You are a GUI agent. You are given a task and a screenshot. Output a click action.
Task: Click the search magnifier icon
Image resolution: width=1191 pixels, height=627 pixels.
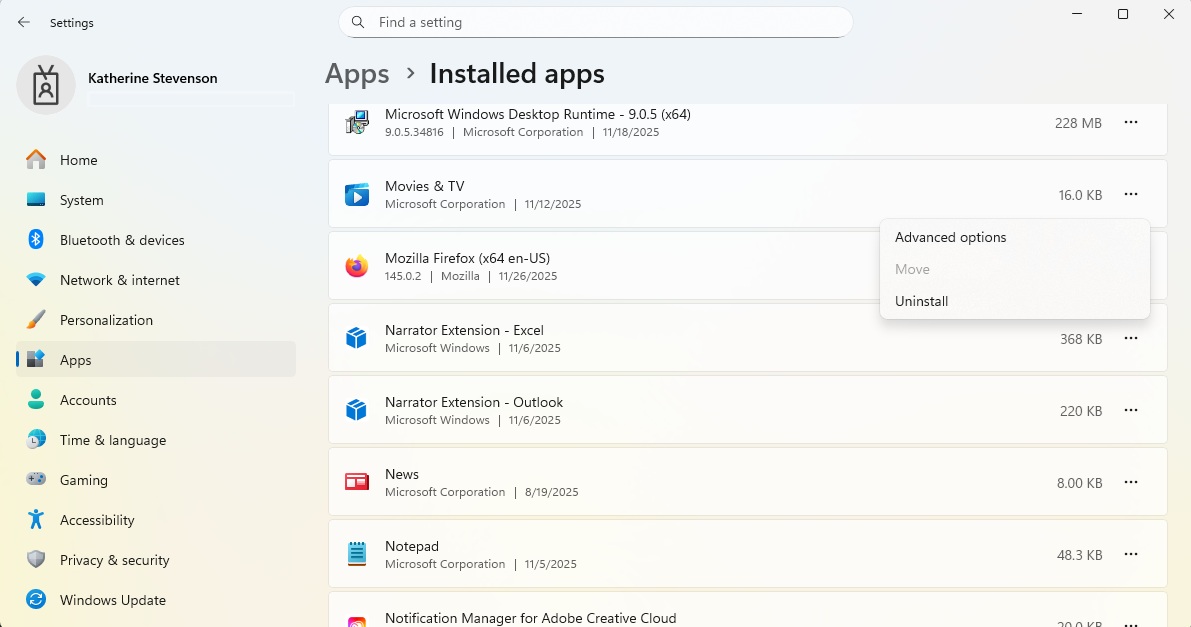click(x=357, y=21)
